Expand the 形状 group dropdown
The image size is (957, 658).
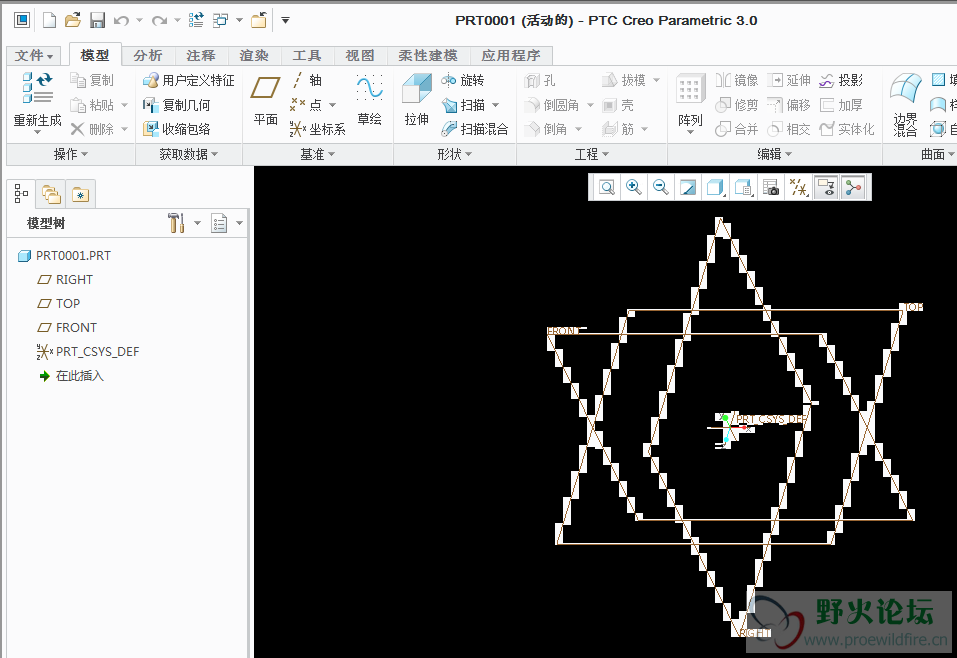(x=455, y=154)
